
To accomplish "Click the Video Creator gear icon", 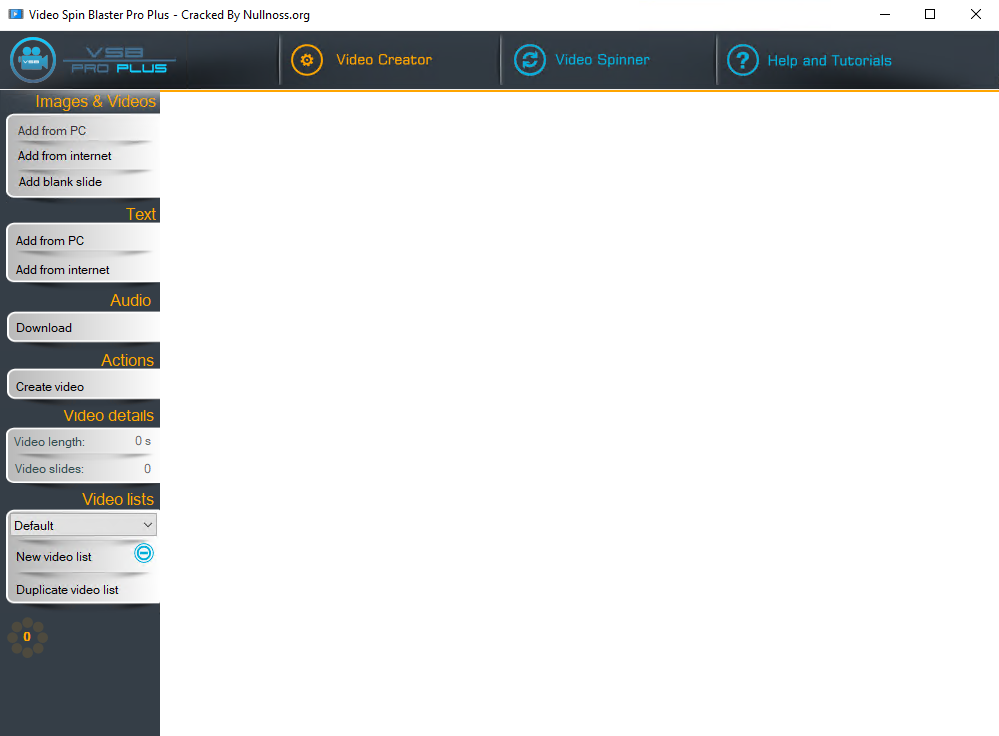I will [307, 60].
